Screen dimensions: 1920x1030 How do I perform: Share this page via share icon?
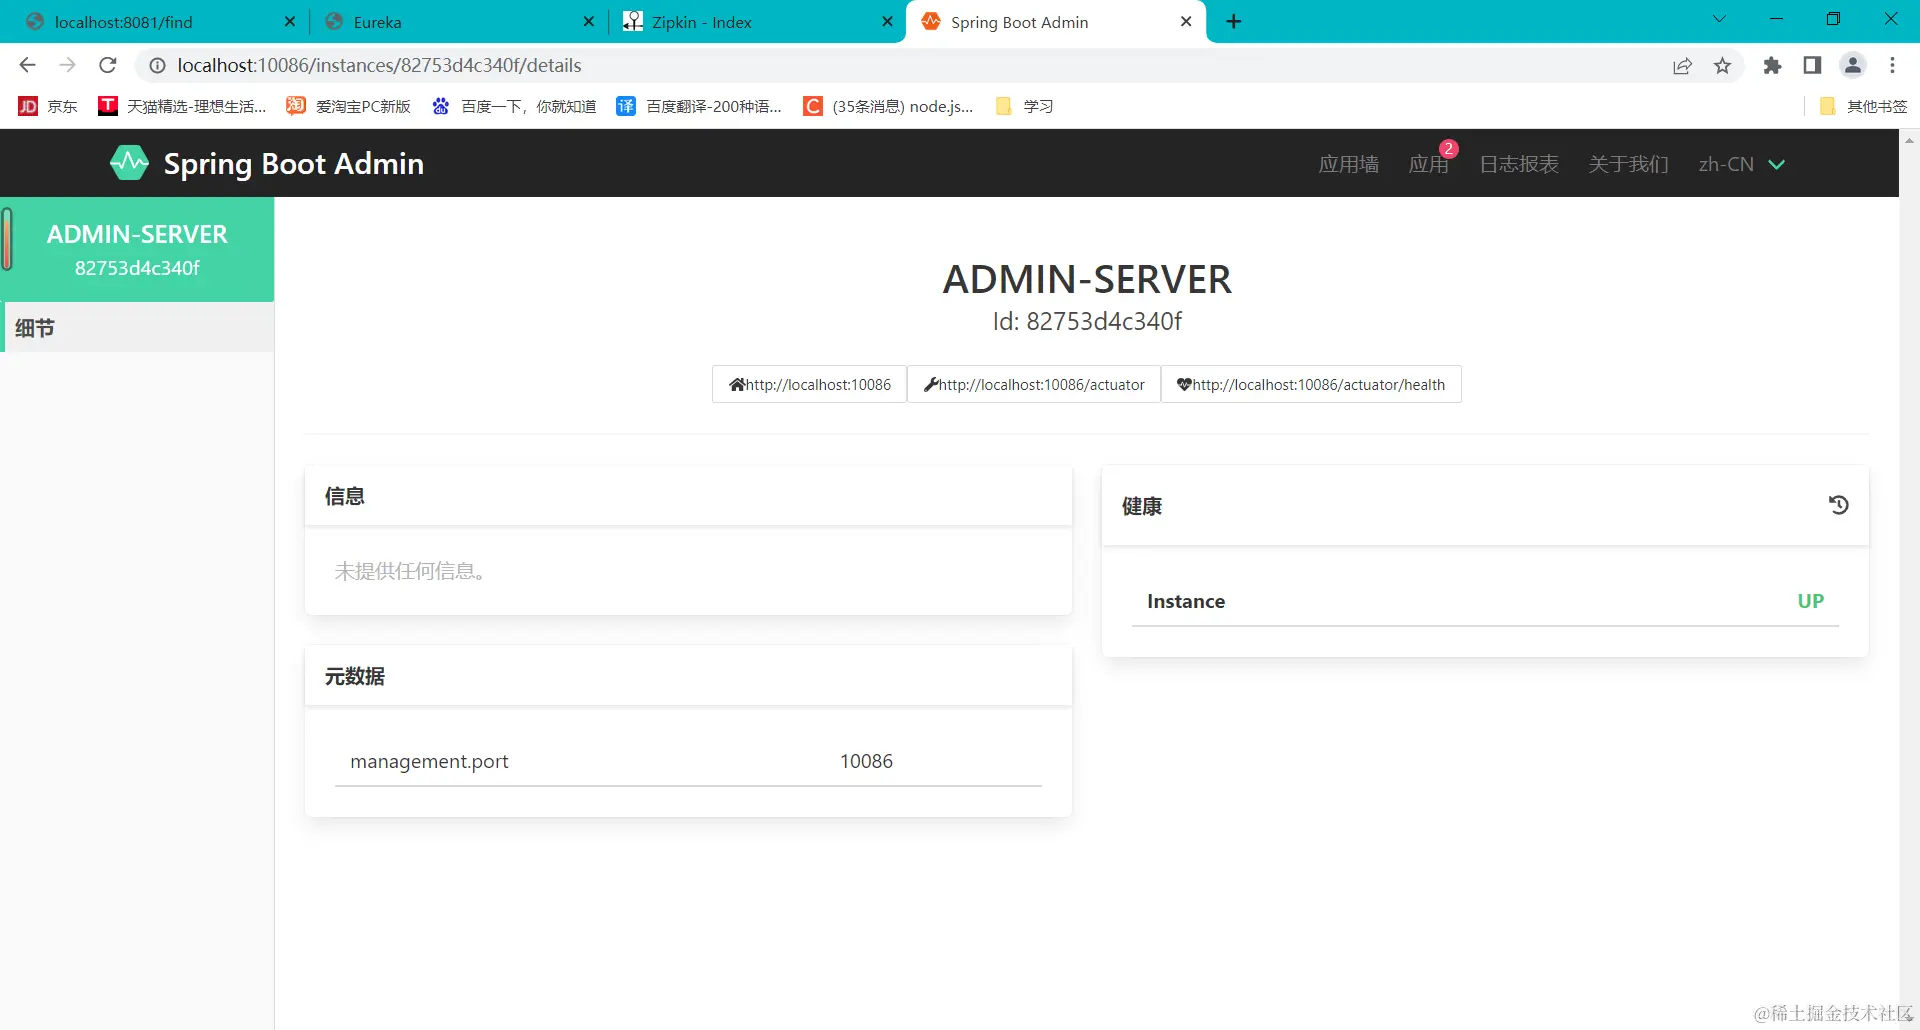[x=1682, y=65]
